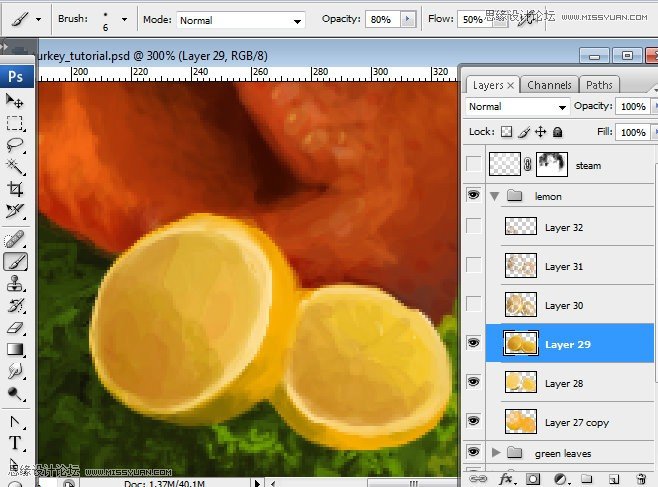Select the Move tool
Viewport: 658px width, 487px height.
pyautogui.click(x=15, y=101)
